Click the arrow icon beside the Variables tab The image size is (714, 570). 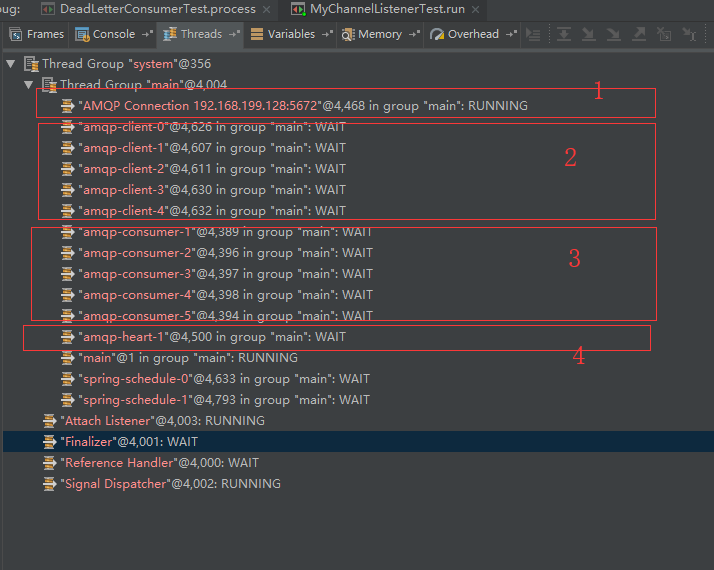tap(327, 34)
